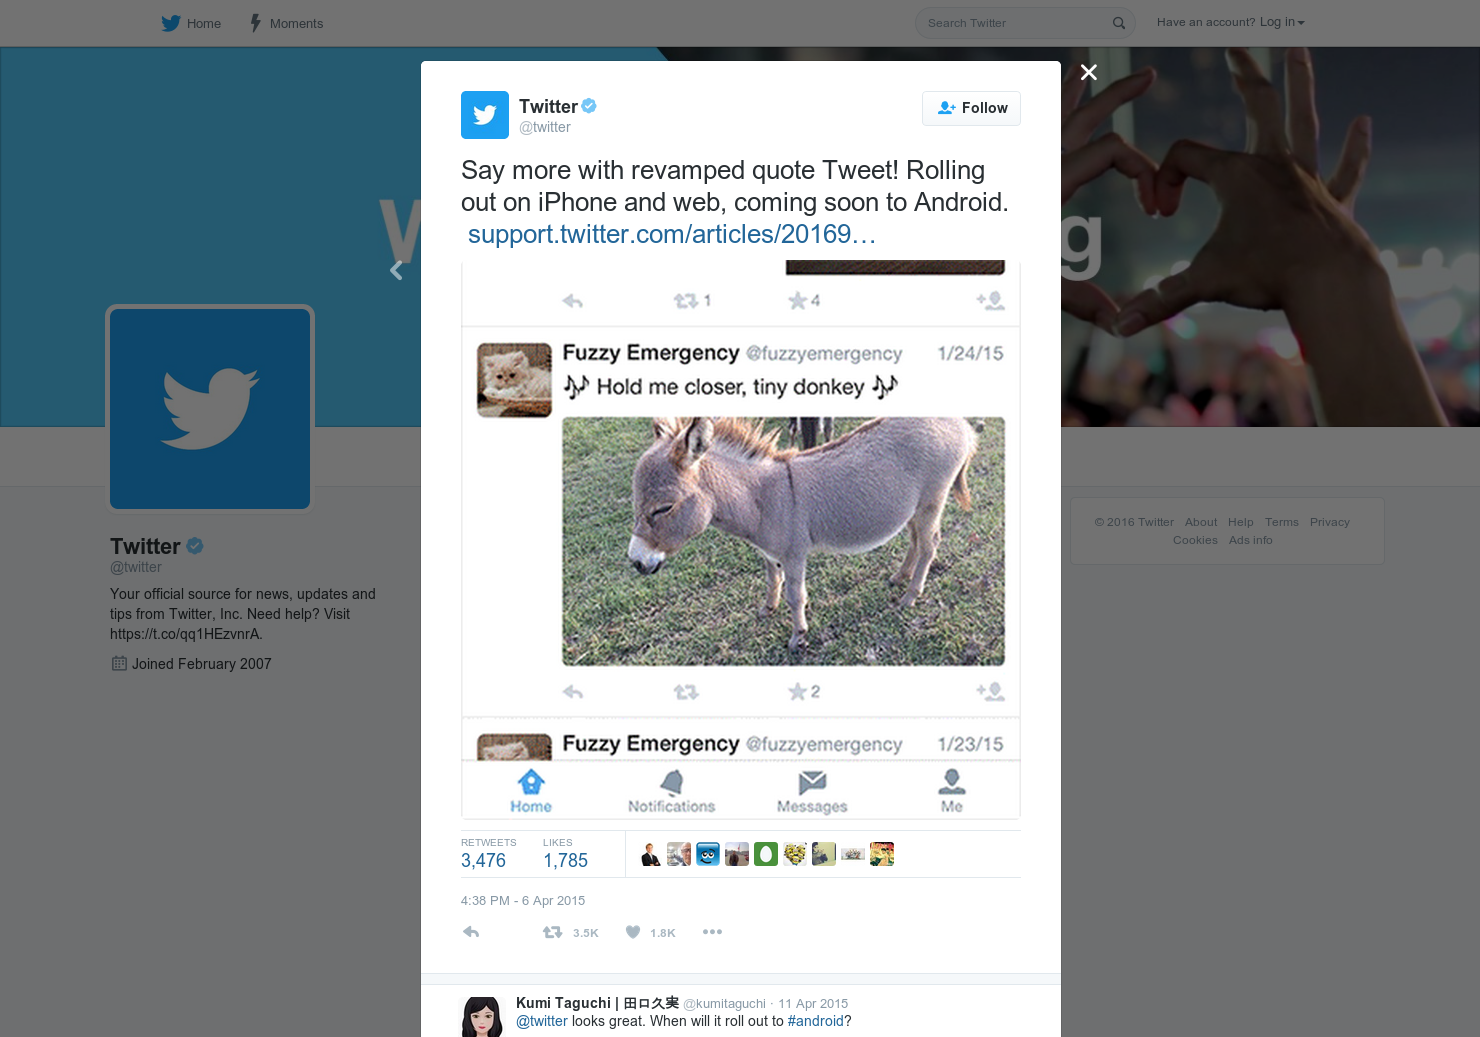Click the reply date 11 Apr 2015
The height and width of the screenshot is (1037, 1480).
point(813,1004)
